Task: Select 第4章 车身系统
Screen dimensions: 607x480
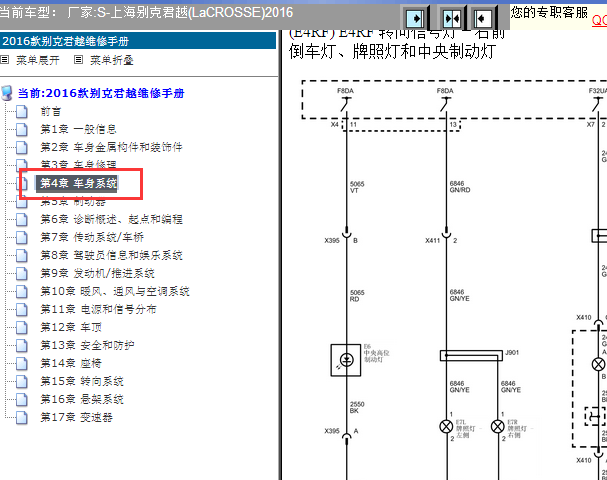Action: (79, 183)
